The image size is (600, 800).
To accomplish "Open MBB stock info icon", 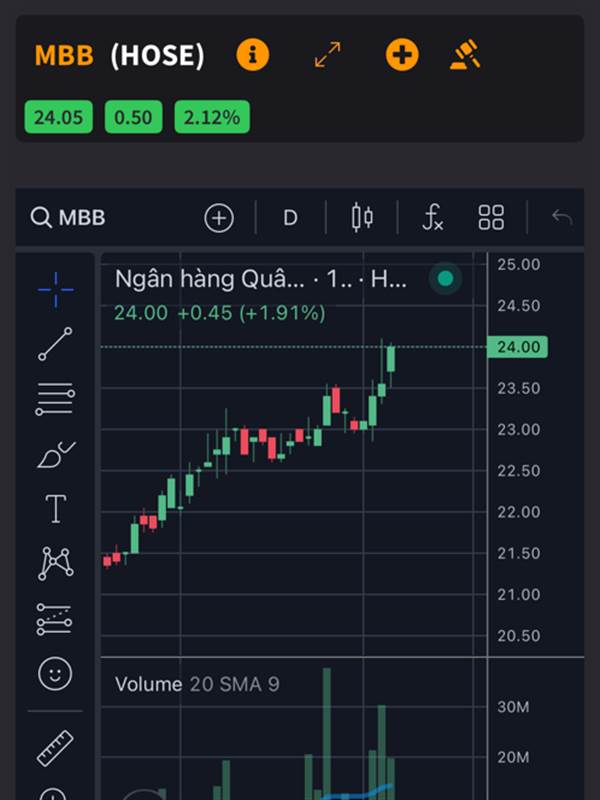I will tap(253, 55).
